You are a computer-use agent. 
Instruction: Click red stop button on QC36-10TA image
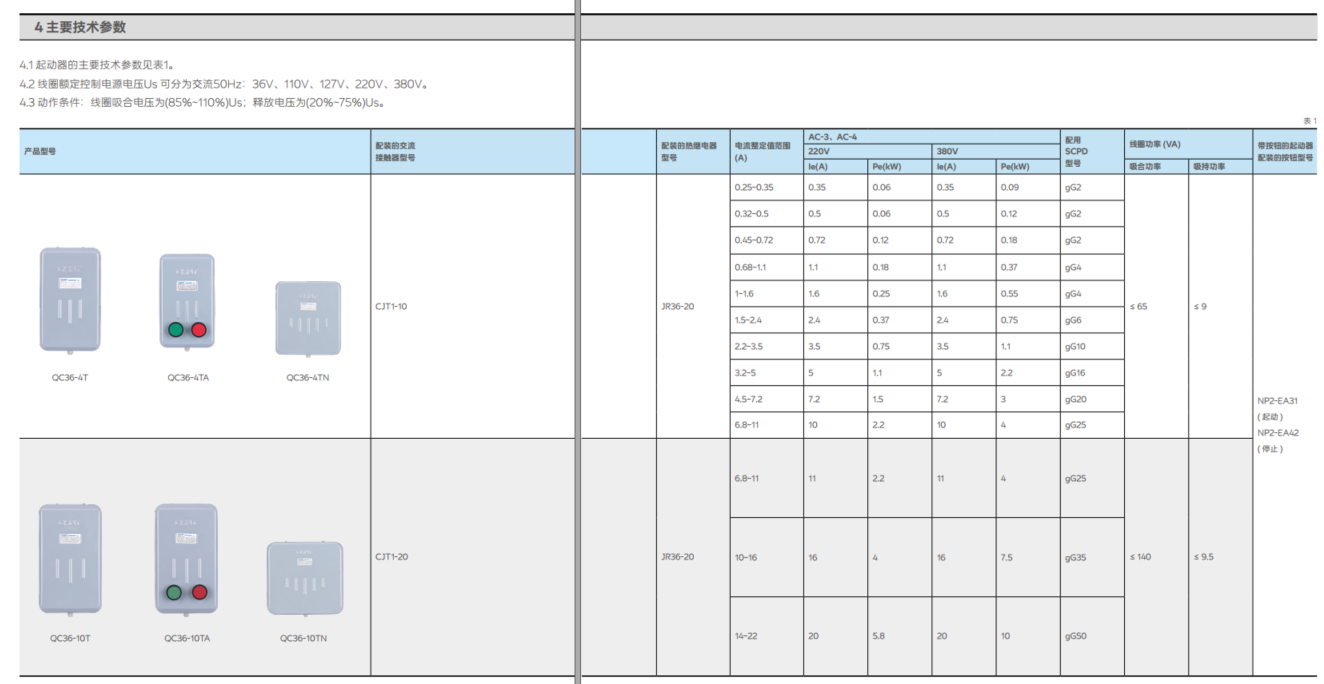click(x=199, y=592)
